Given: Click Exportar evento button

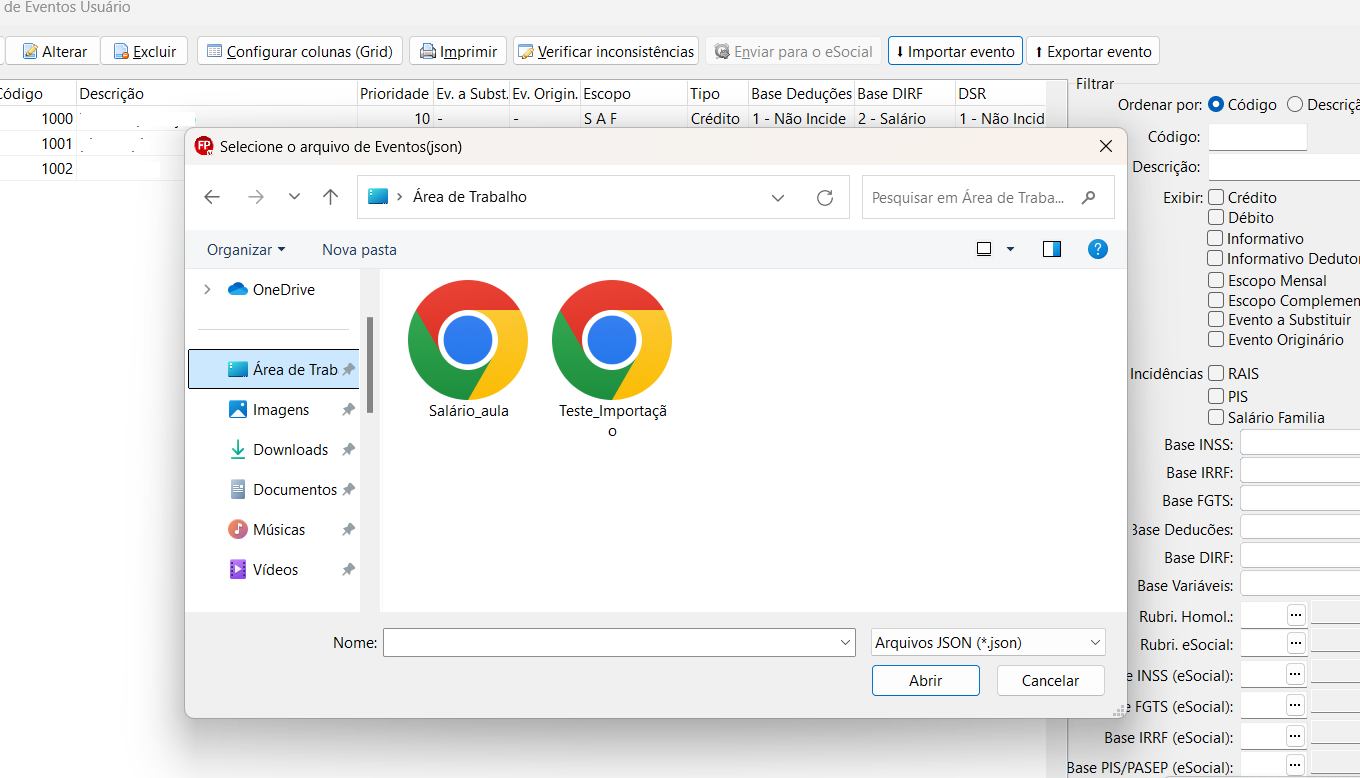Looking at the screenshot, I should point(1093,51).
